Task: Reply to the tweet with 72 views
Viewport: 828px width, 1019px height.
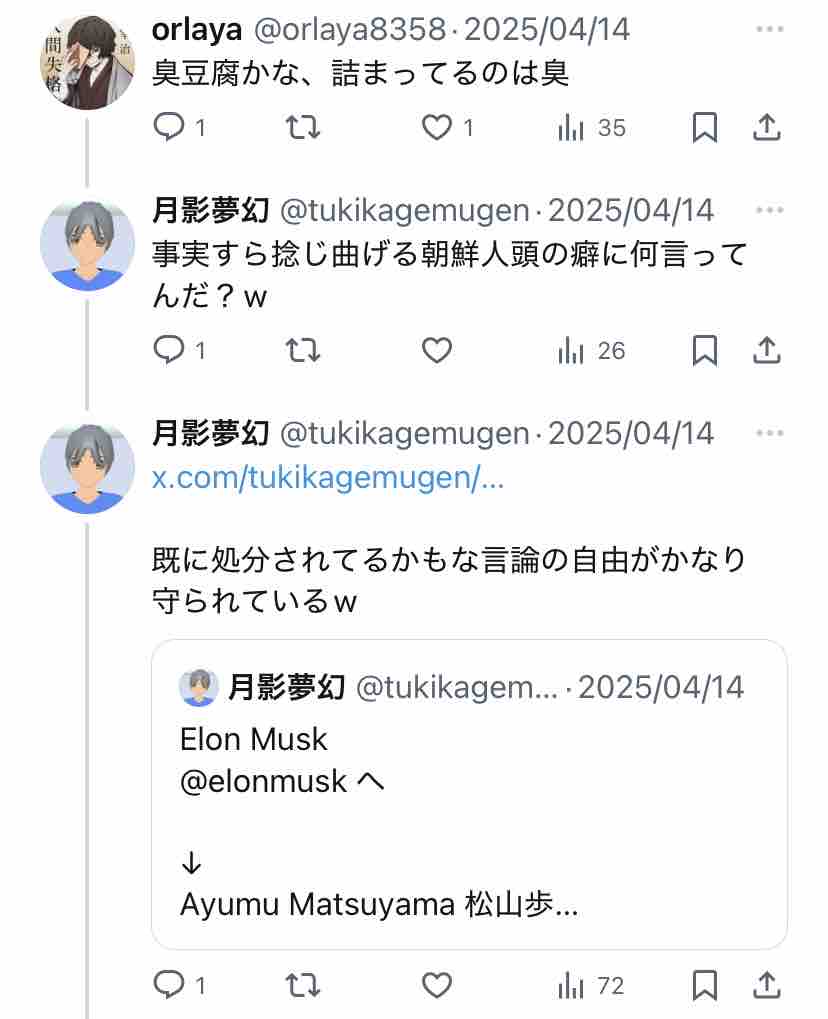Action: 179,985
